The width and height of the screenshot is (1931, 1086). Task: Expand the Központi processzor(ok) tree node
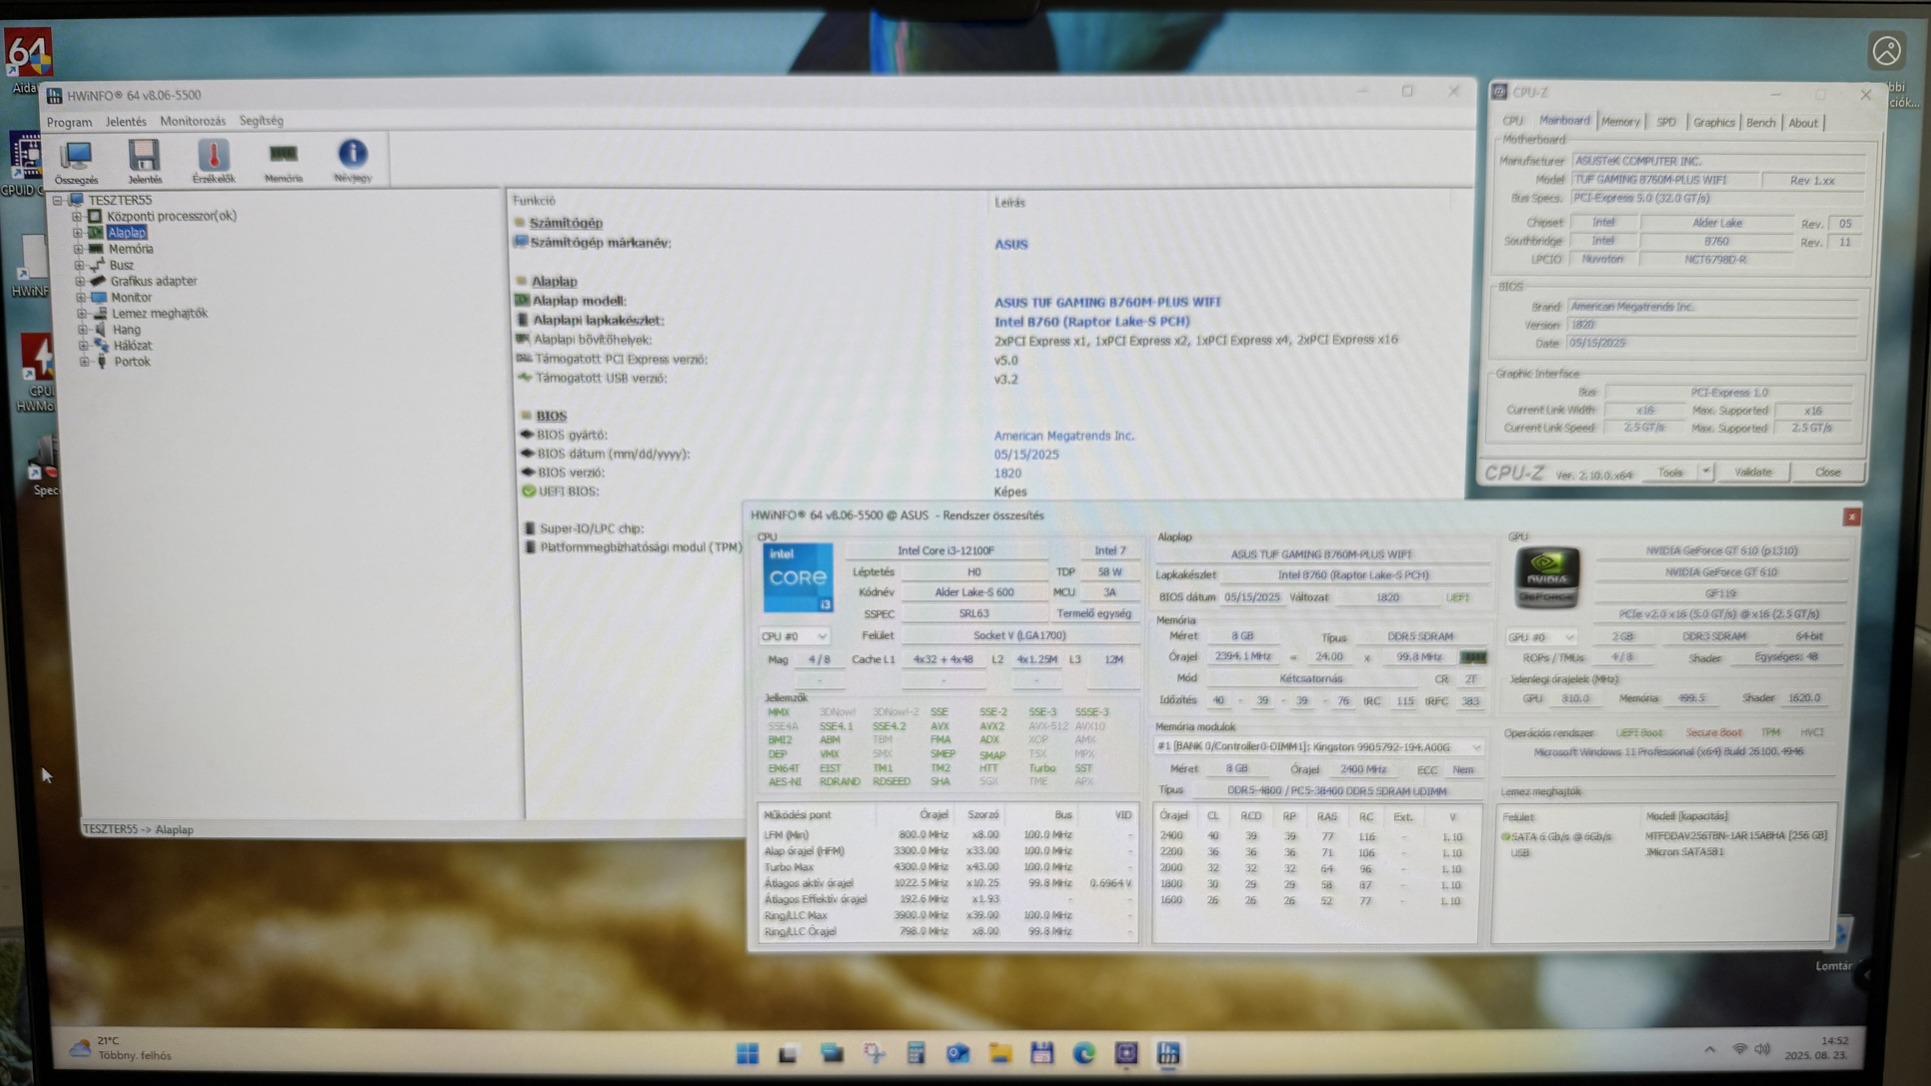click(77, 216)
